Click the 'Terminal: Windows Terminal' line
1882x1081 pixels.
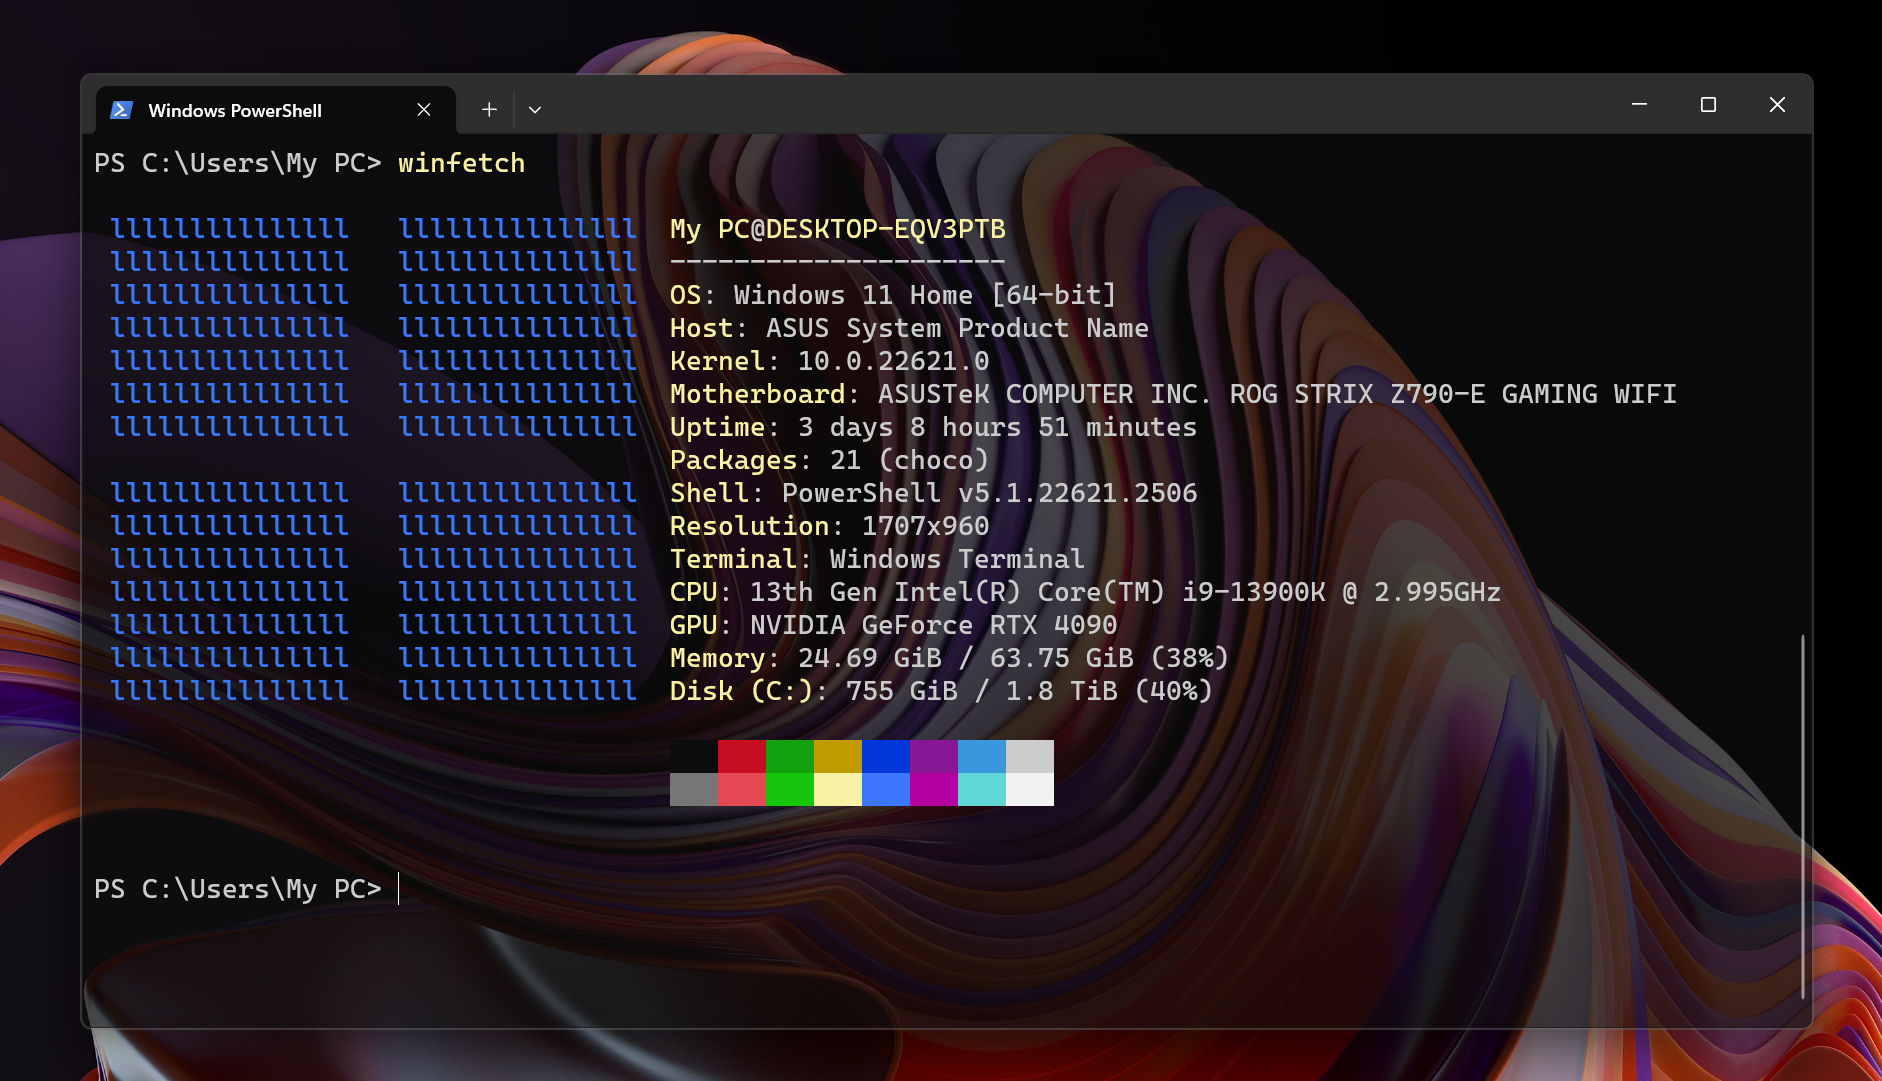[877, 559]
